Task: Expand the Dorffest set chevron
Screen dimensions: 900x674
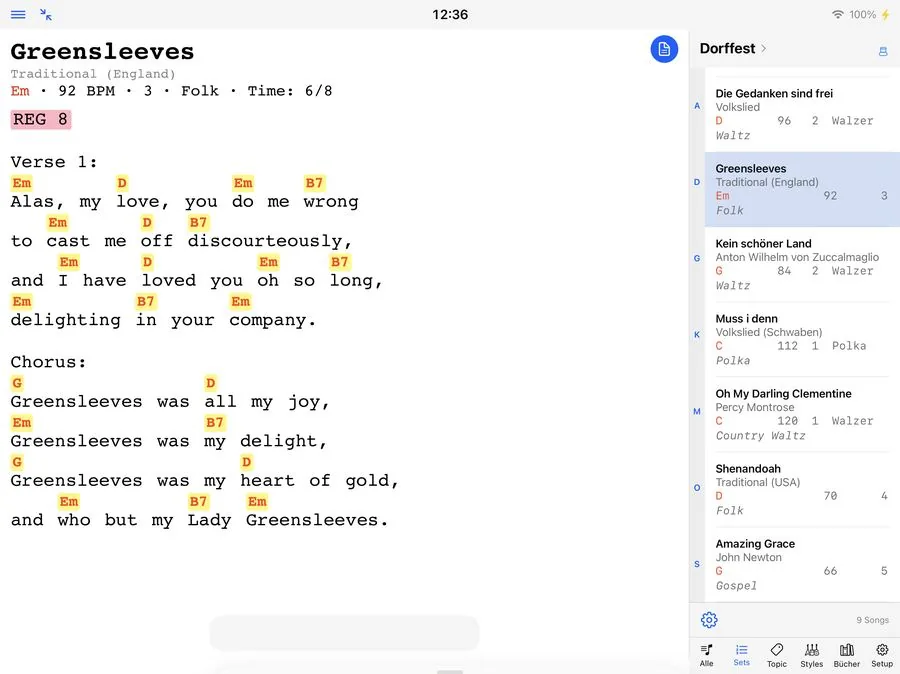Action: point(763,49)
